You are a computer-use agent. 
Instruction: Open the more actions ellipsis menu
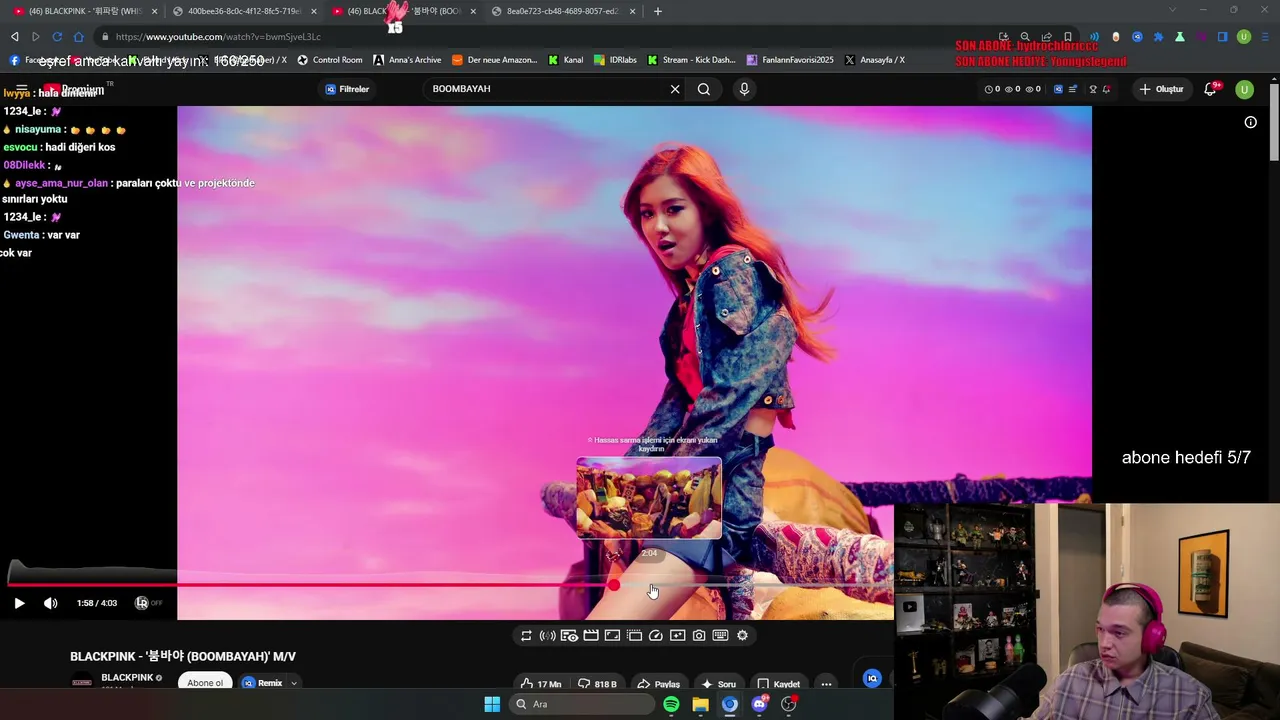pos(826,684)
